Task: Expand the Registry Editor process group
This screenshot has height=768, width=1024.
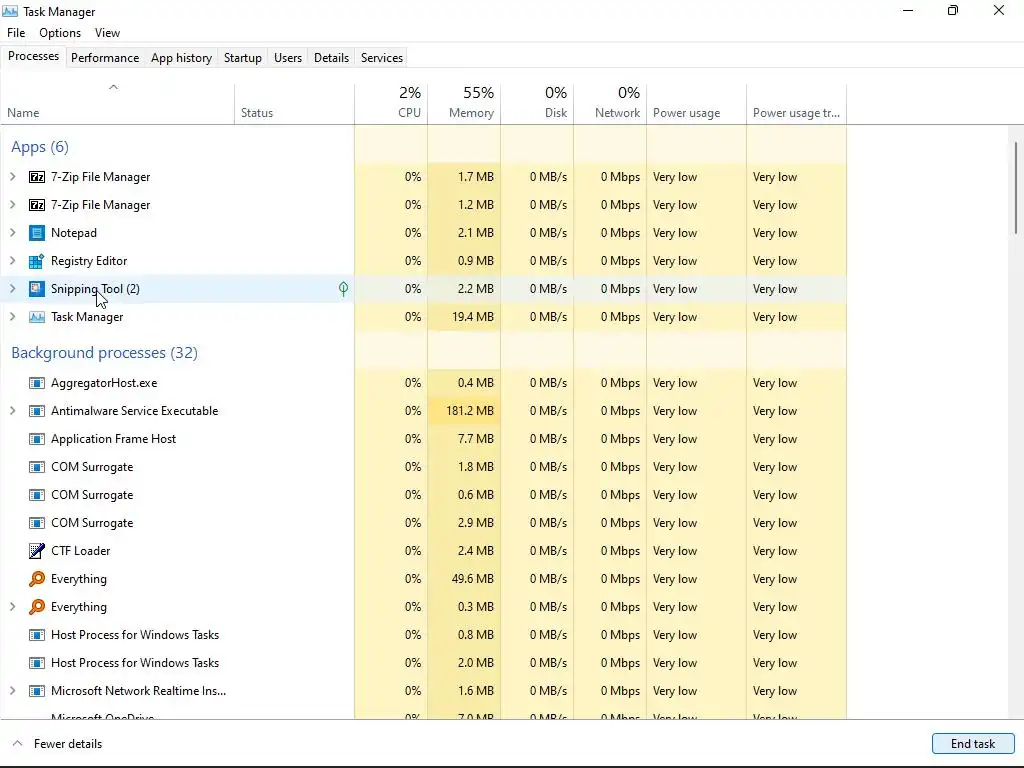Action: (x=12, y=261)
